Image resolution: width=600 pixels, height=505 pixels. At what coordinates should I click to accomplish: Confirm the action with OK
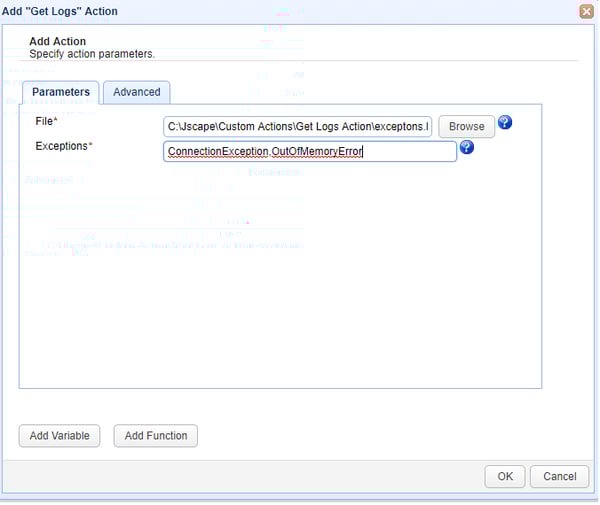tap(505, 476)
